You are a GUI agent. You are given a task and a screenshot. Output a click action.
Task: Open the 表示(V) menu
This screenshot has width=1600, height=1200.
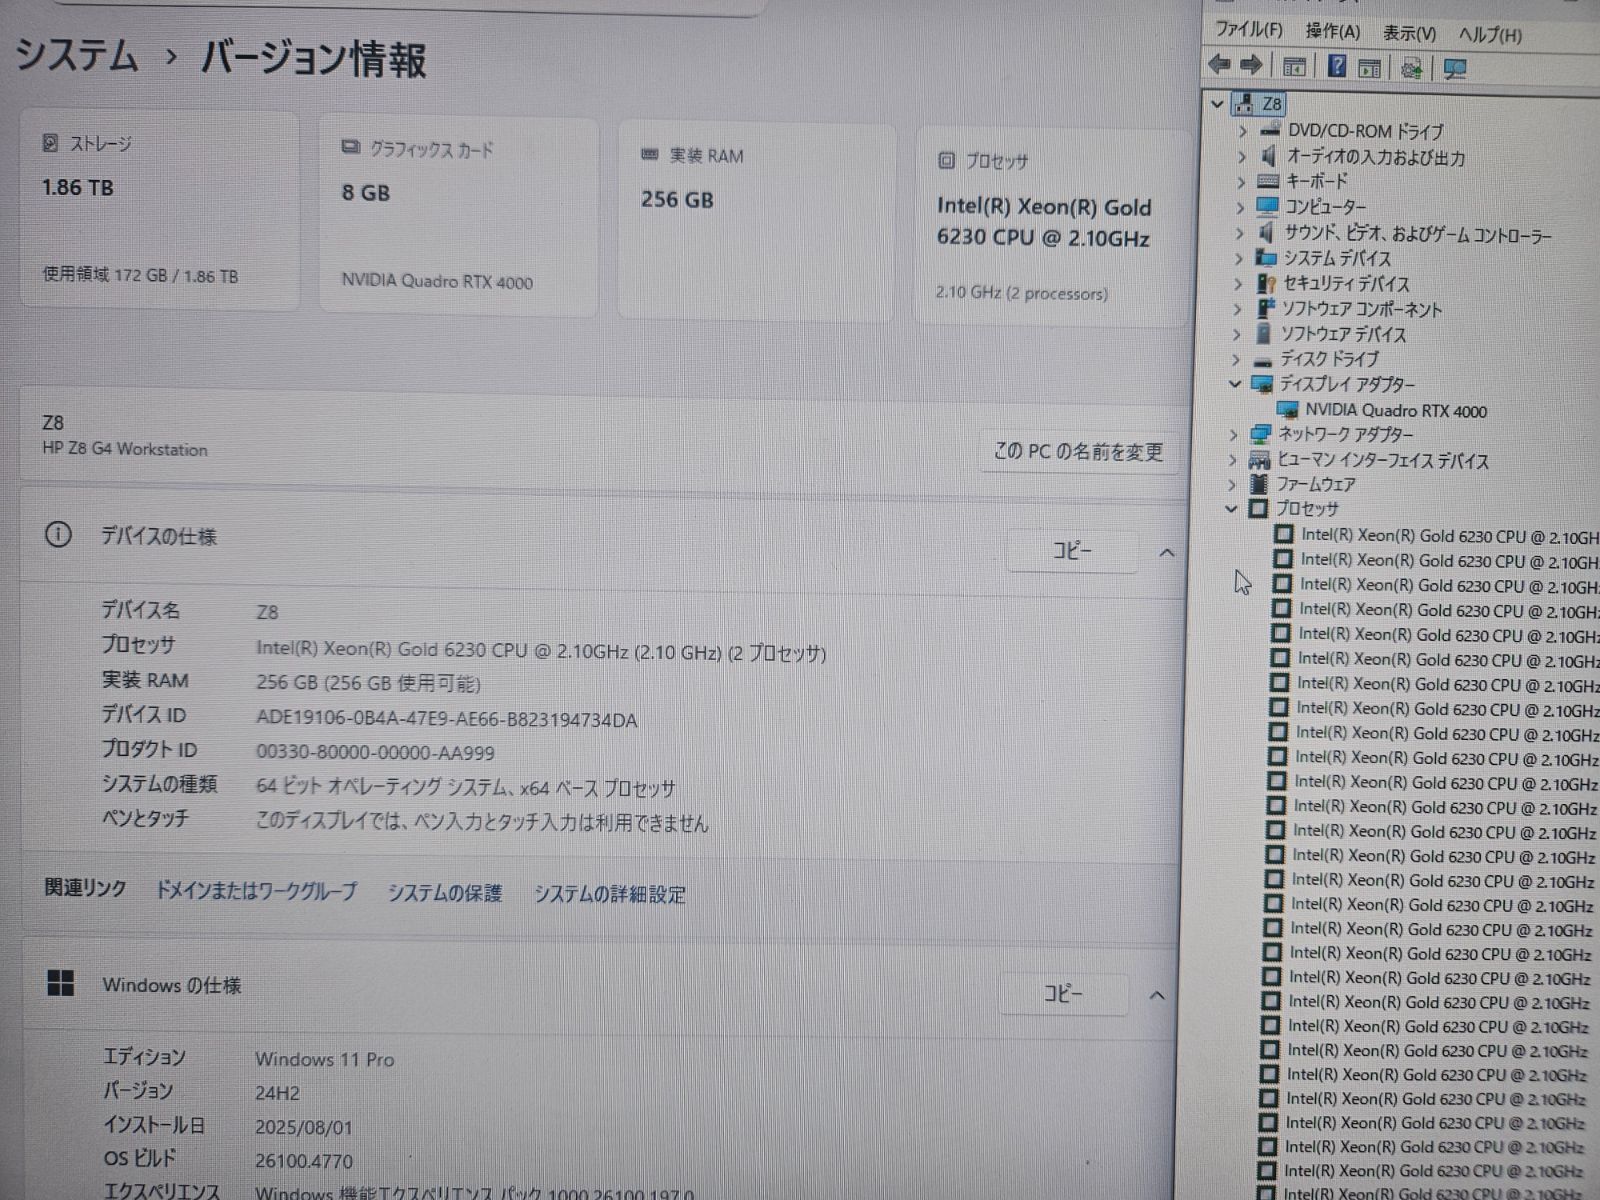[1409, 33]
